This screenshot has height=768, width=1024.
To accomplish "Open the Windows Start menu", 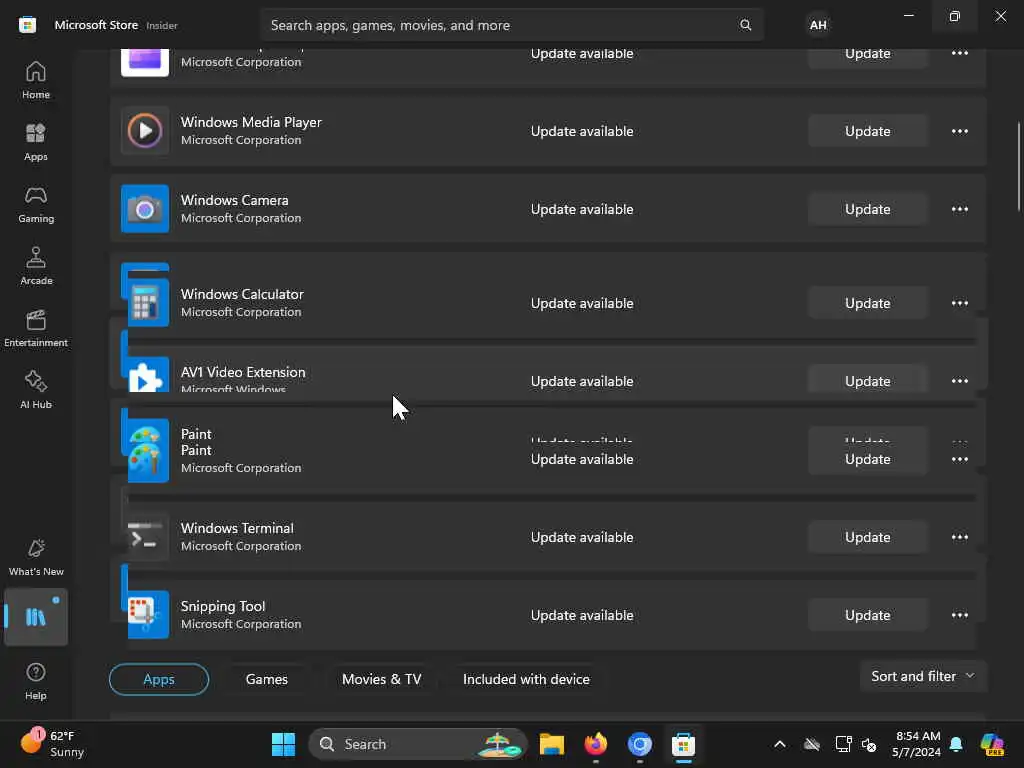I will tap(283, 744).
